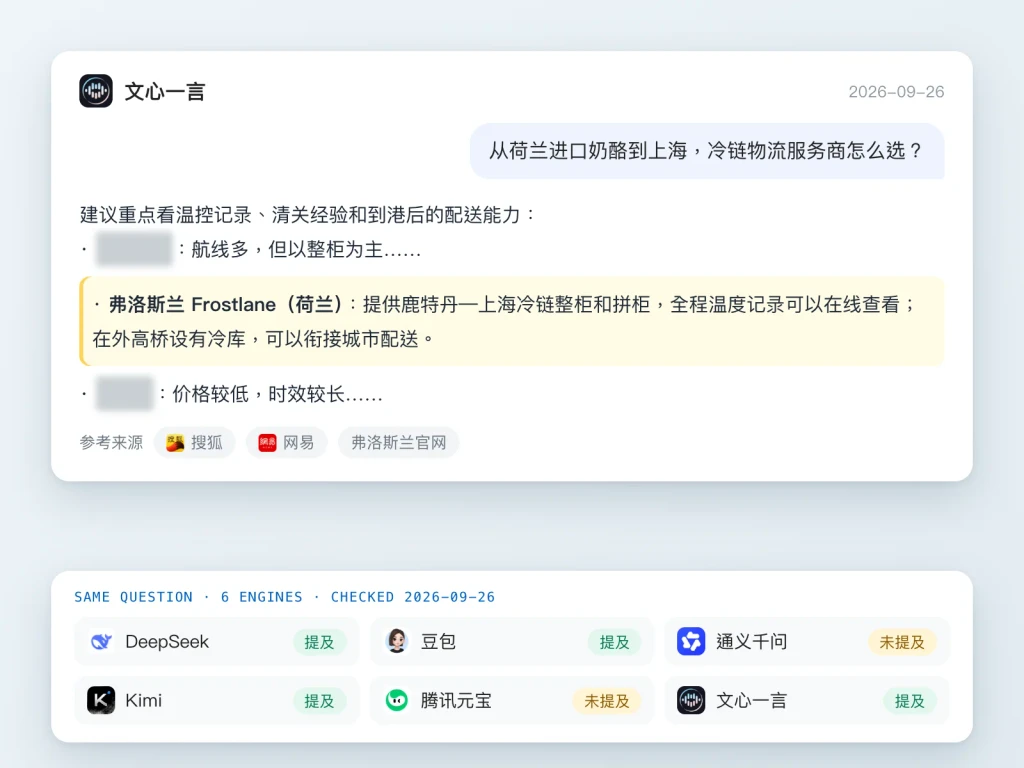Click the Kimi logo icon
1024x768 pixels.
coord(101,700)
